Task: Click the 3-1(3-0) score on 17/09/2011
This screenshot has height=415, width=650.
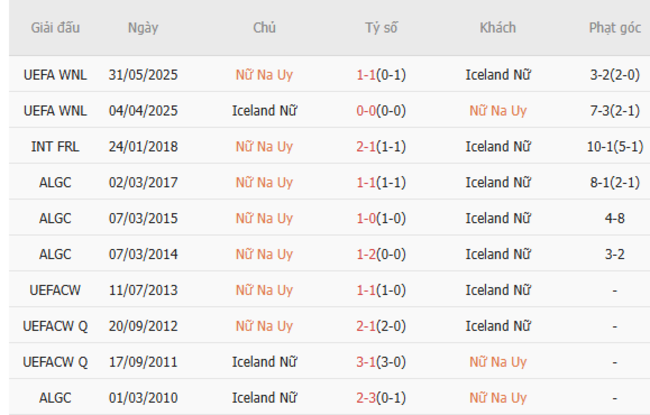Action: pyautogui.click(x=381, y=362)
